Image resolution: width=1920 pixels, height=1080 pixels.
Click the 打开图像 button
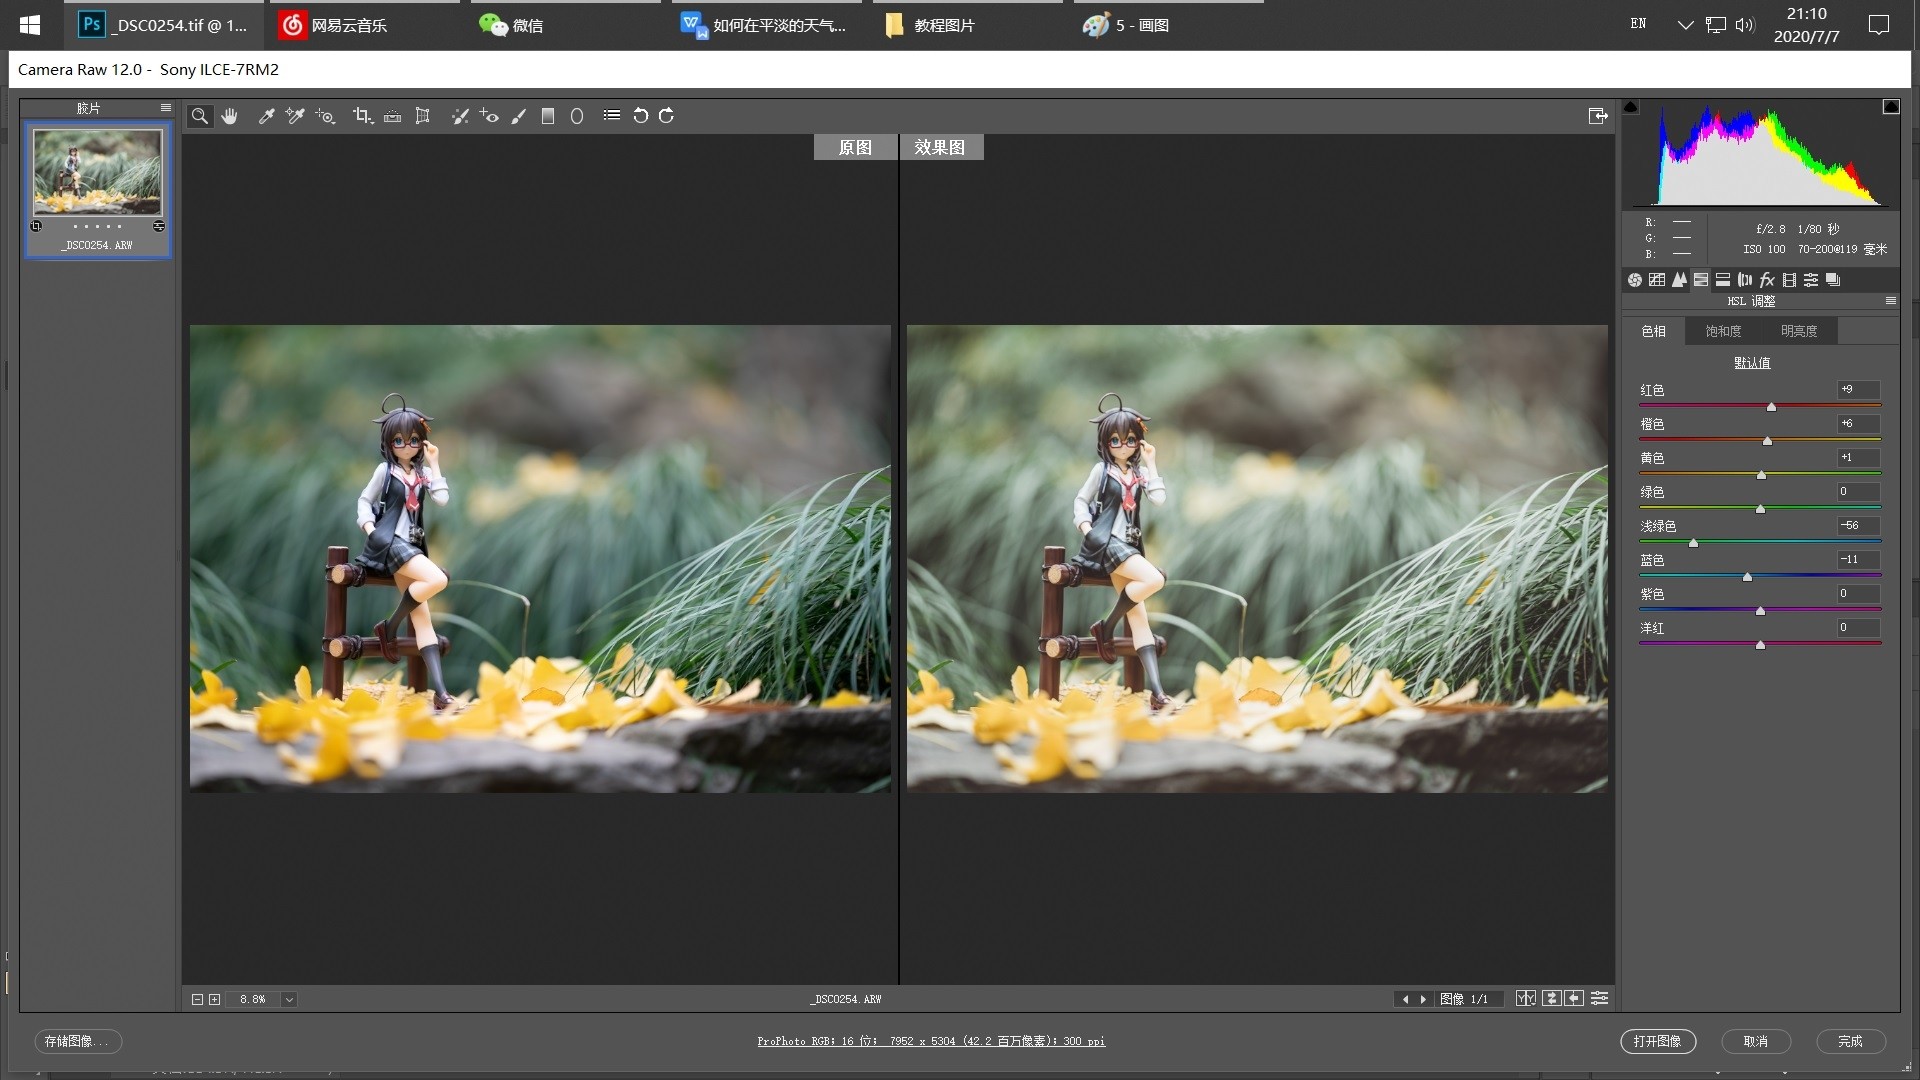tap(1658, 1041)
